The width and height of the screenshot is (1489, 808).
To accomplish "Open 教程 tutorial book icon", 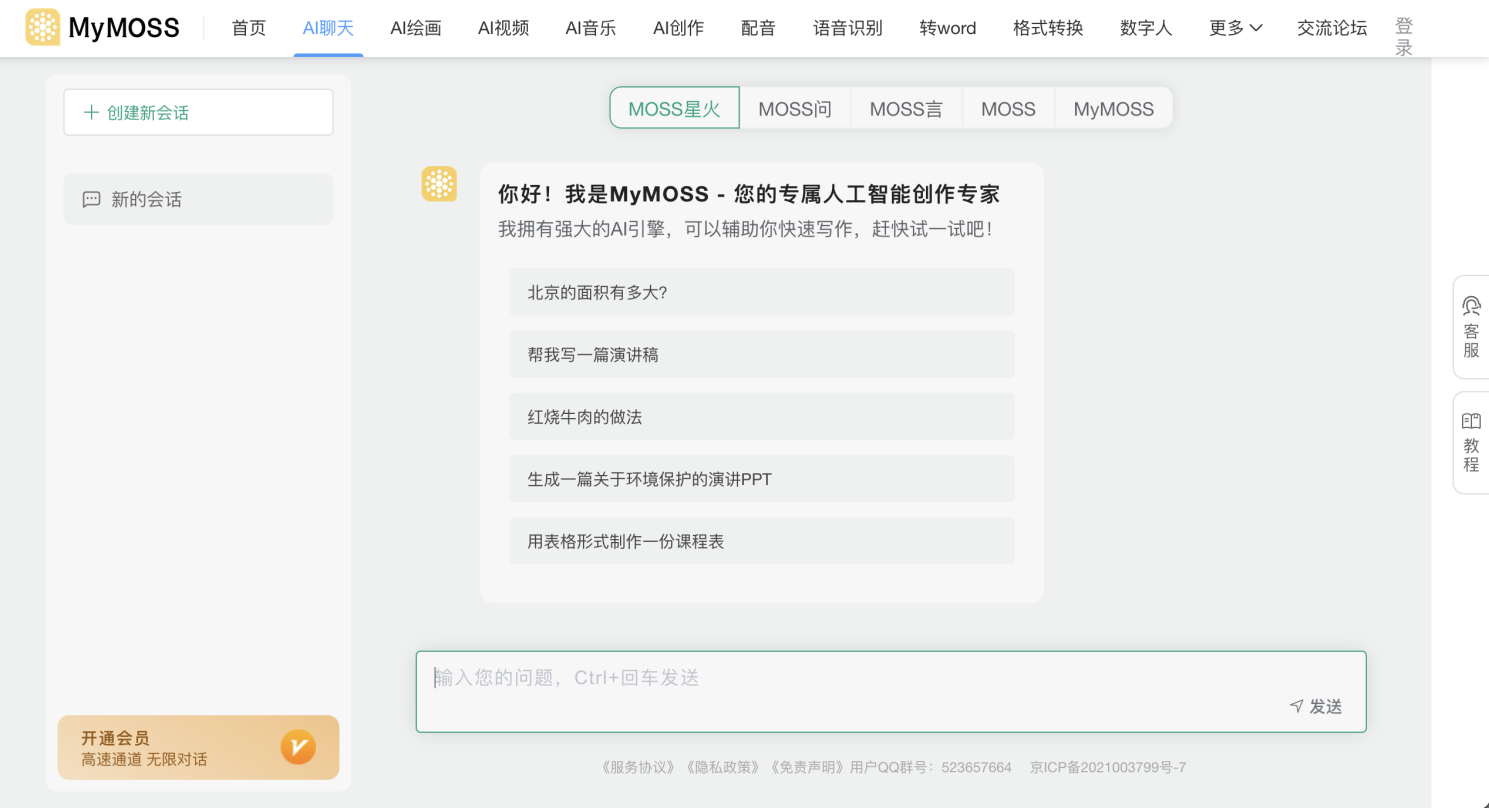I will coord(1471,421).
